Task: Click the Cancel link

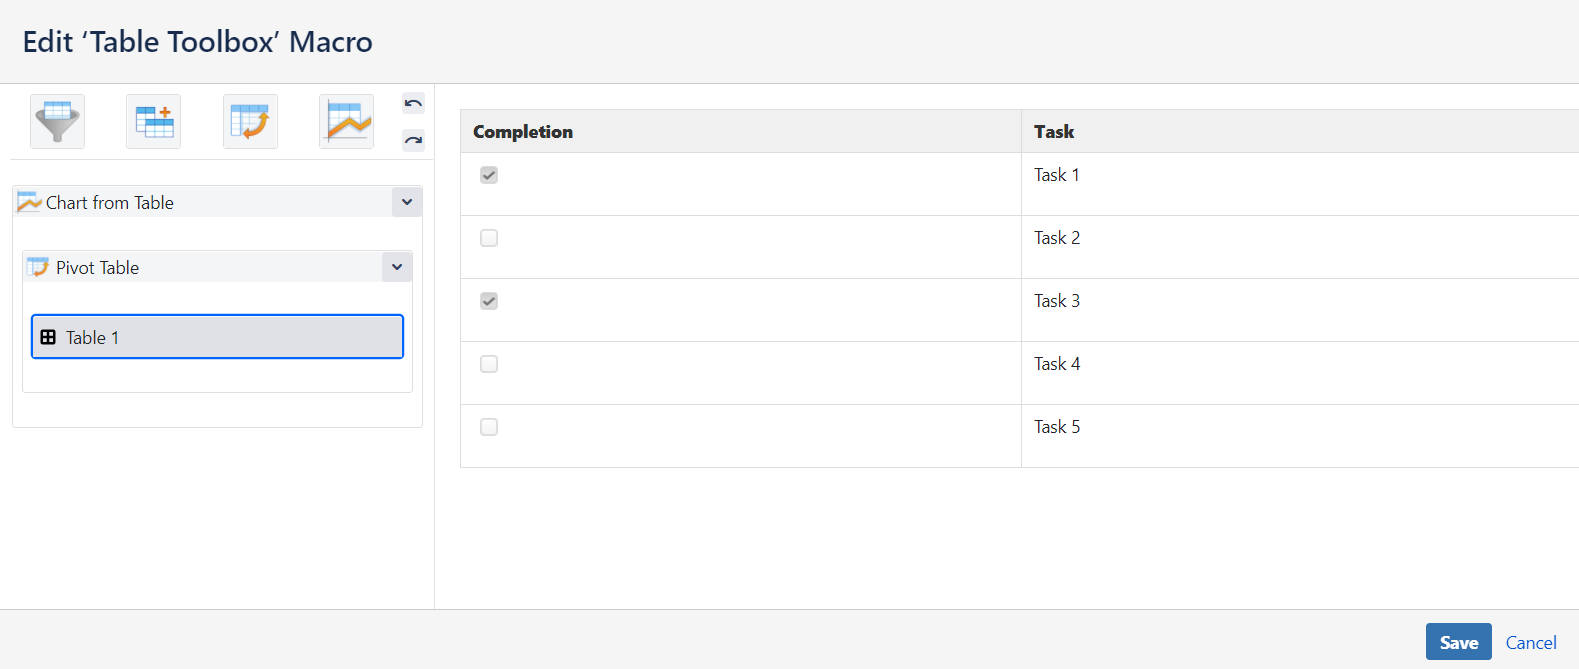Action: point(1530,642)
